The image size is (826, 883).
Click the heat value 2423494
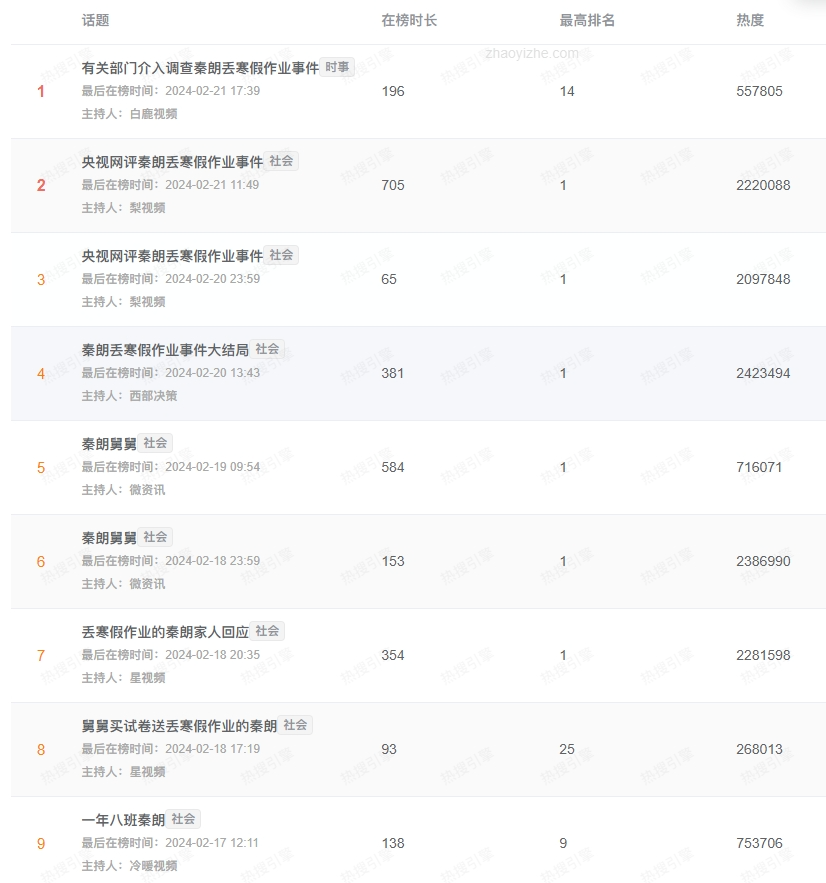[763, 373]
